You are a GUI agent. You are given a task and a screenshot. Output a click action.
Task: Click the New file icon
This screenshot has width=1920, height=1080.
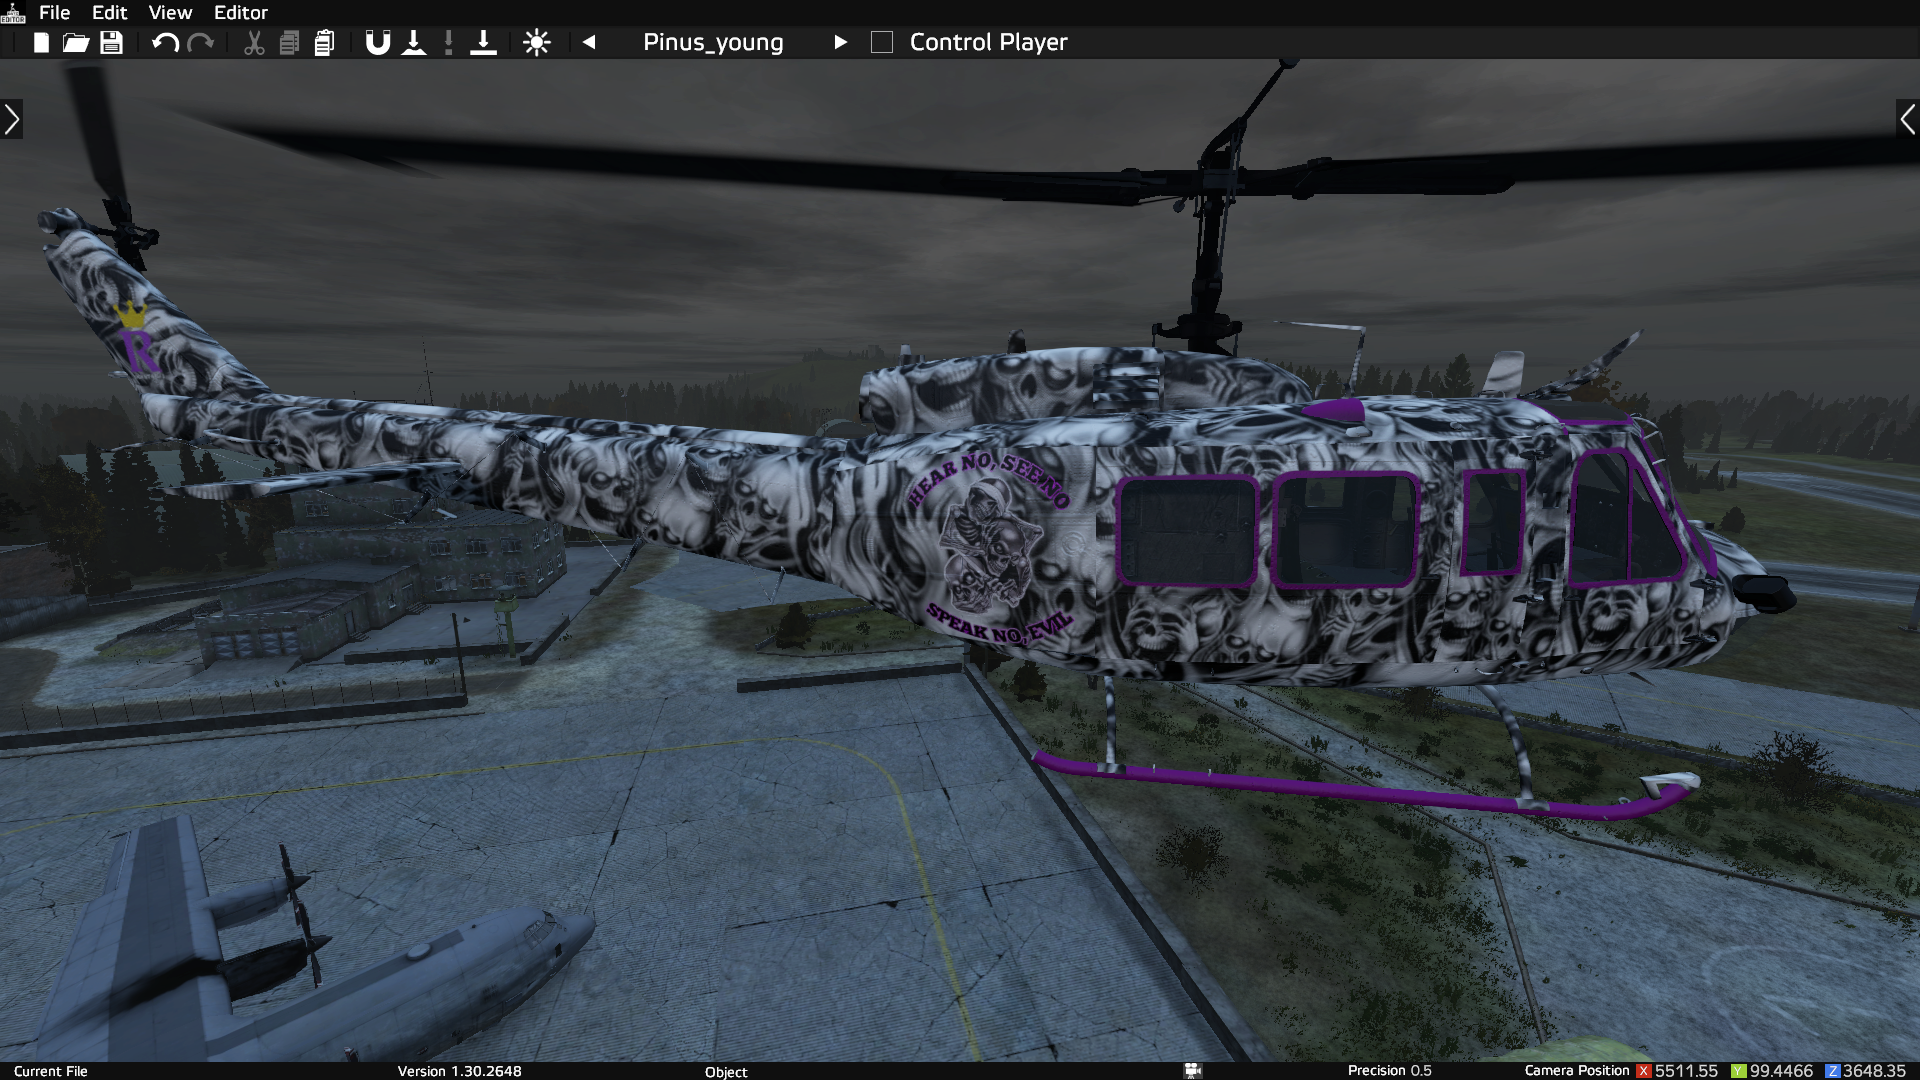[x=41, y=43]
